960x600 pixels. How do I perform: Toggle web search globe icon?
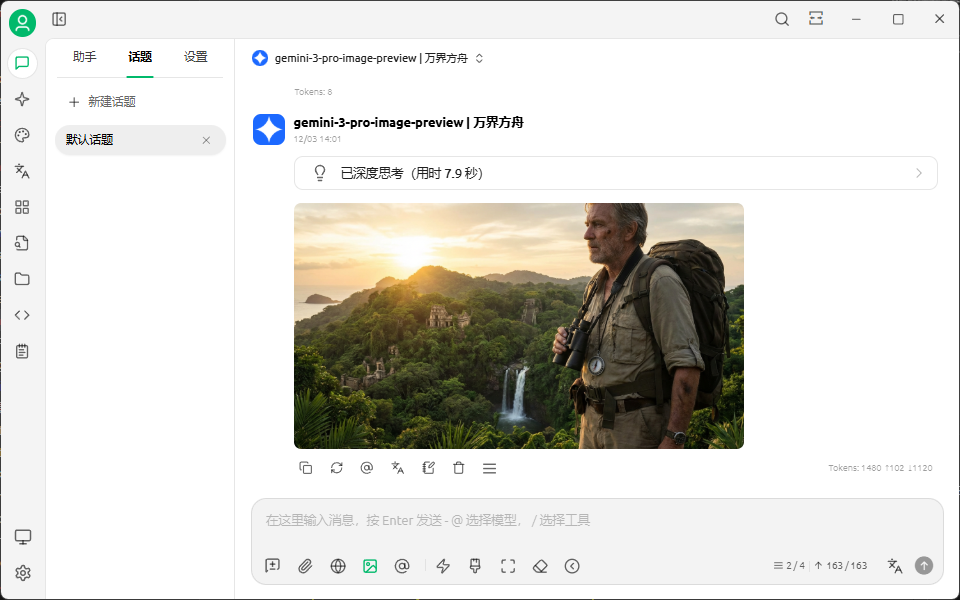pyautogui.click(x=338, y=566)
